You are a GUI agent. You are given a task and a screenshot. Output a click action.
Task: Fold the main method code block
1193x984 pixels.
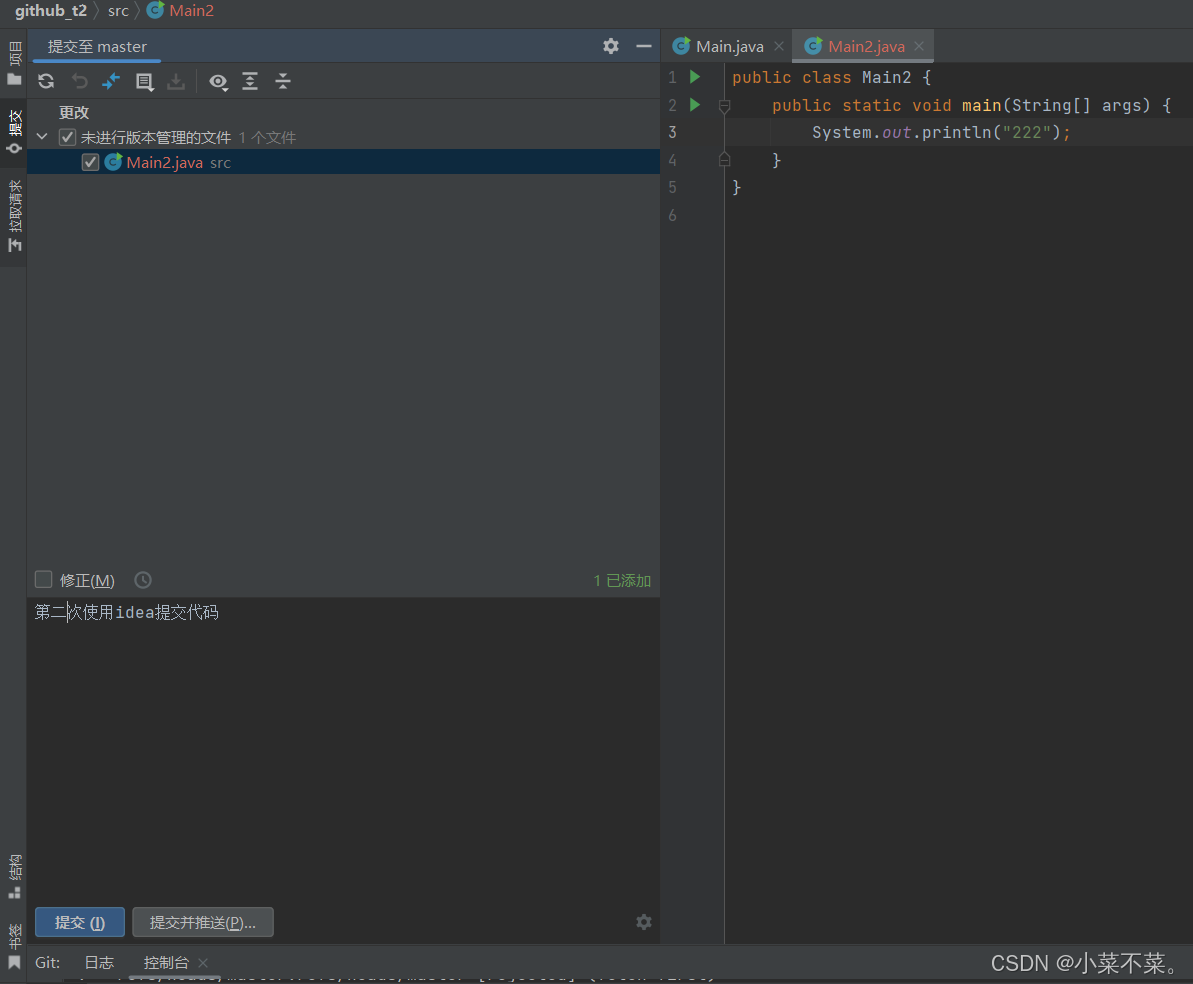(725, 105)
